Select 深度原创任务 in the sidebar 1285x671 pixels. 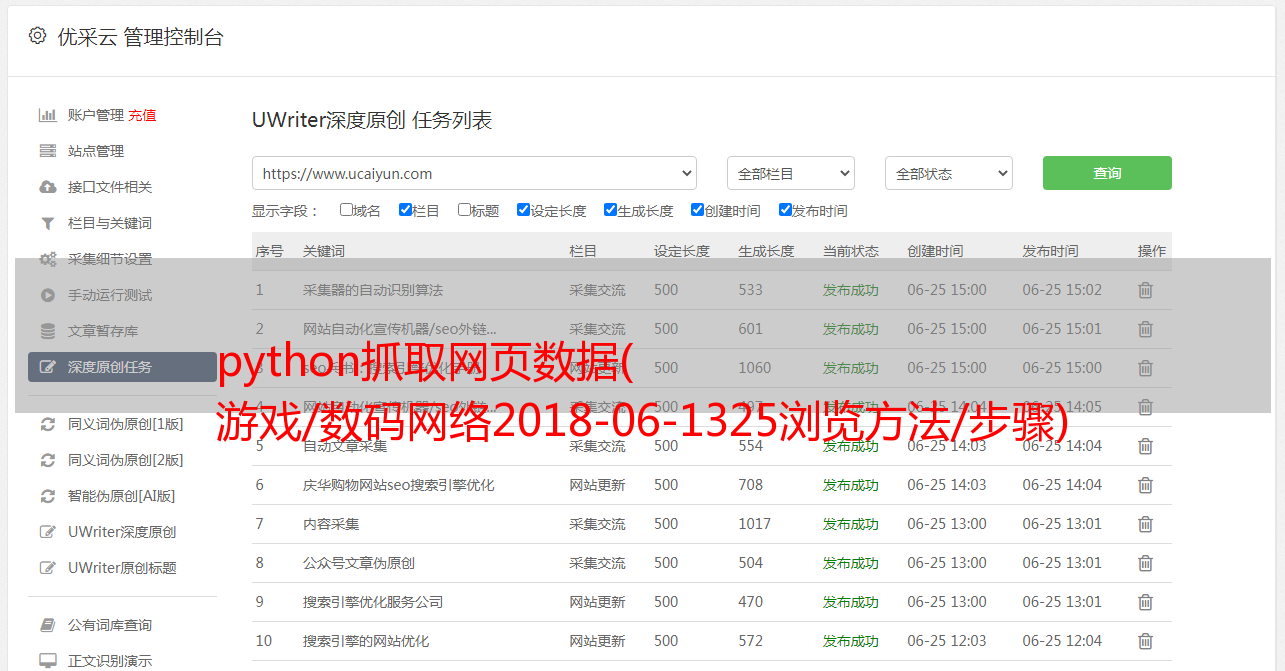[x=122, y=367]
